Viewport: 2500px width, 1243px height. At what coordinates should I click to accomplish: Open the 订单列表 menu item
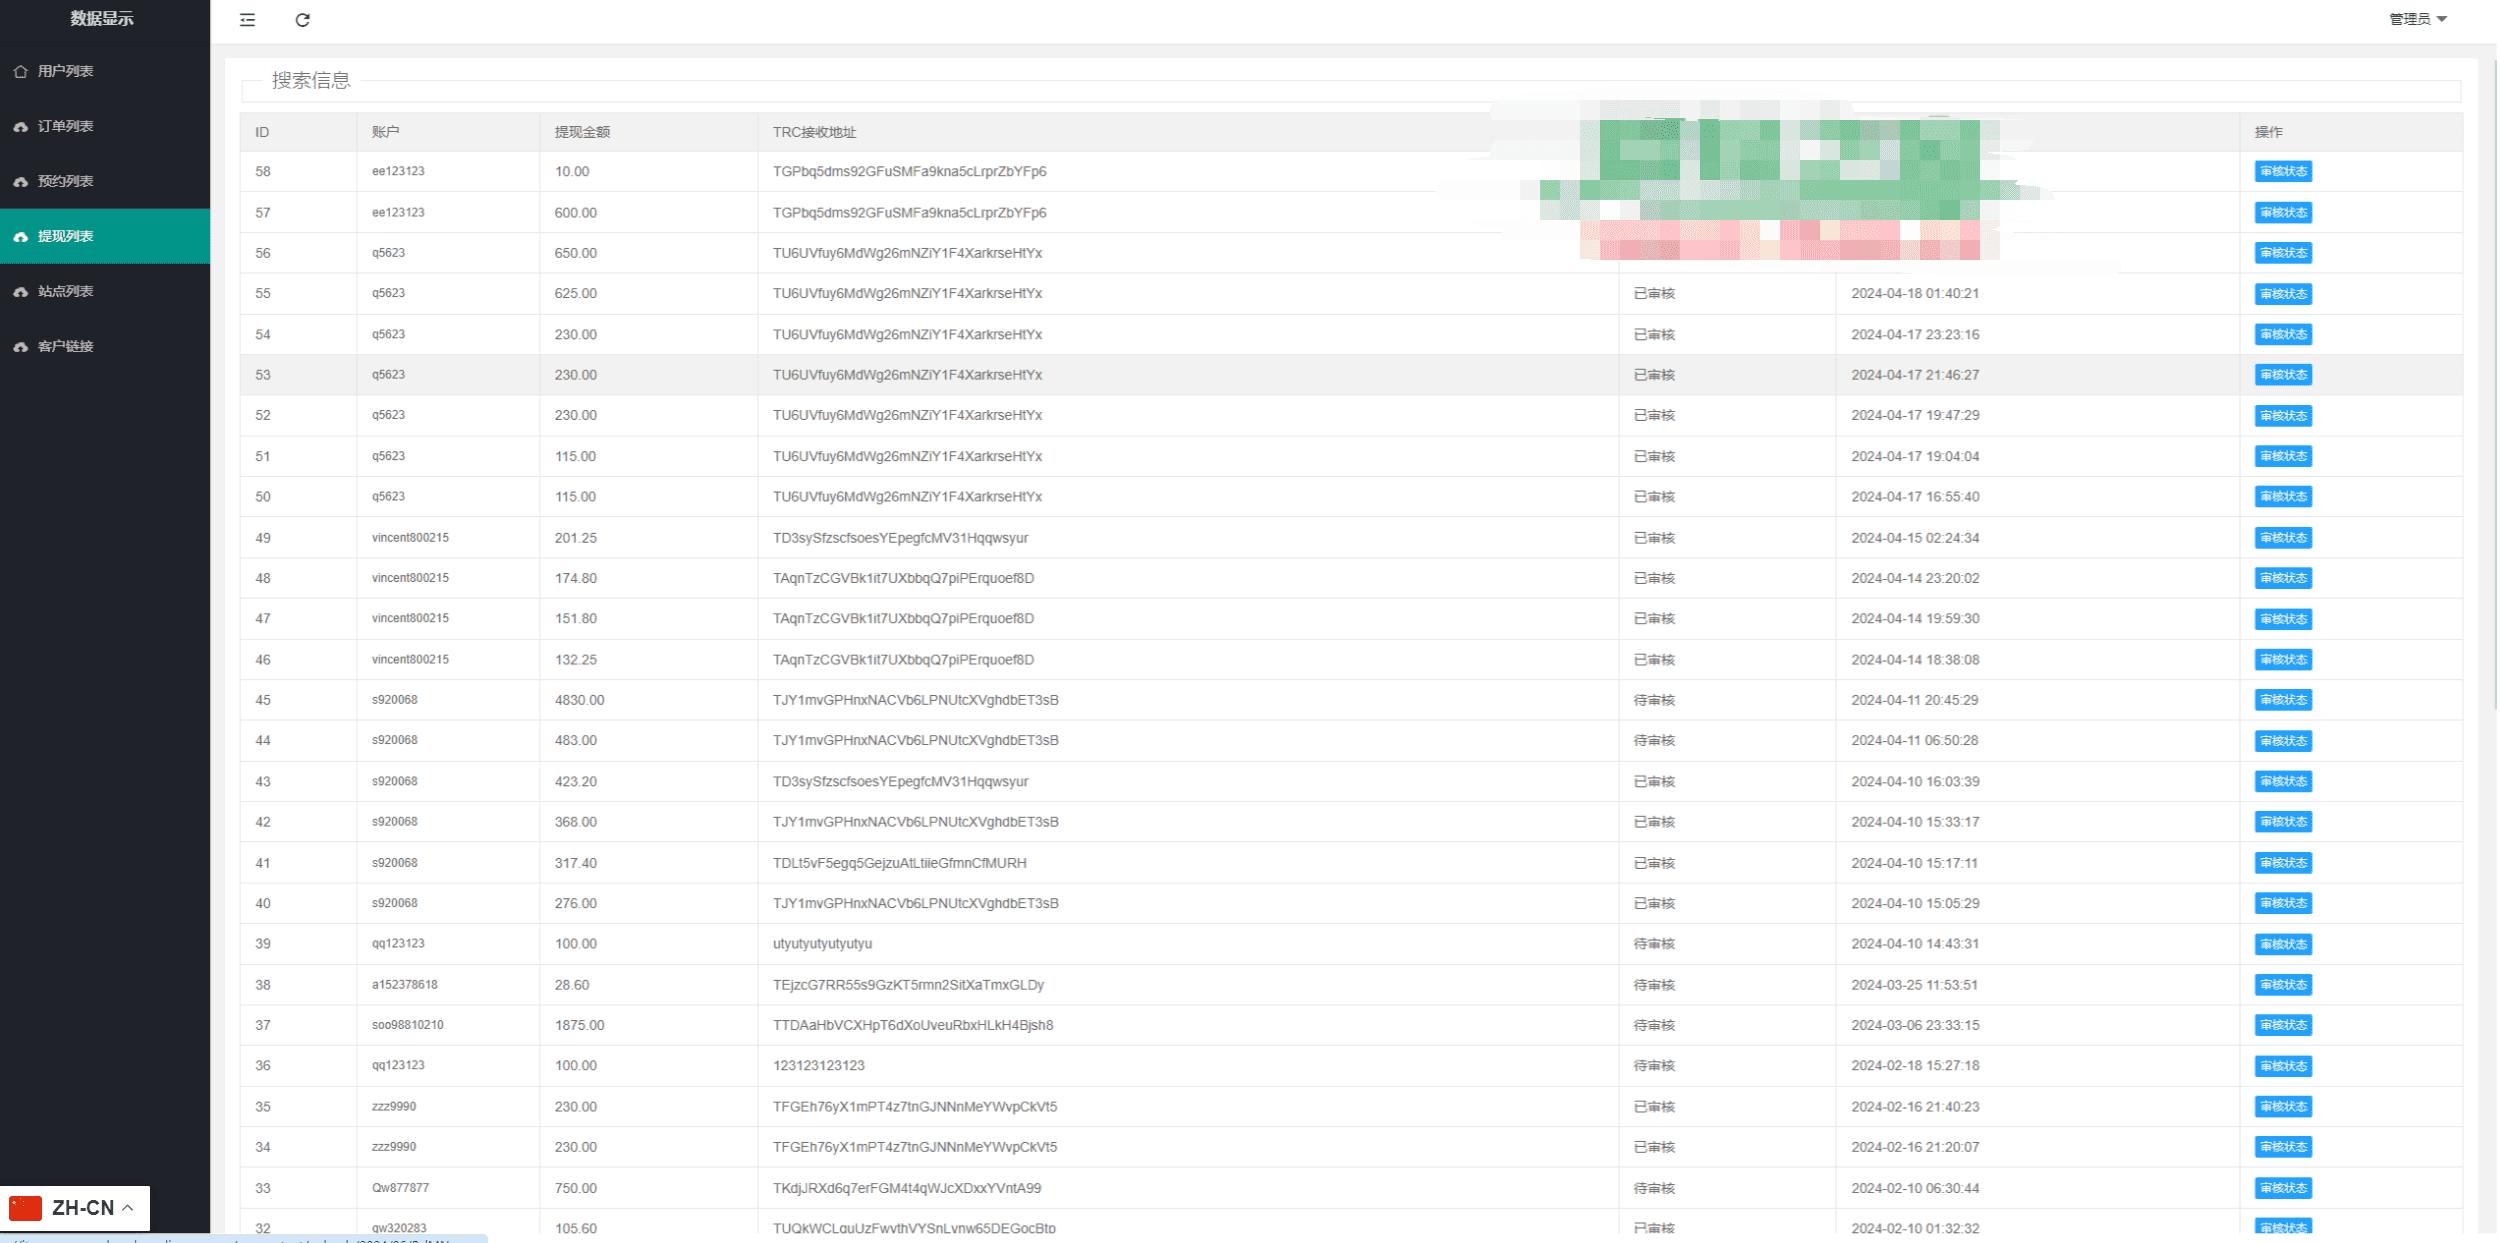coord(66,126)
